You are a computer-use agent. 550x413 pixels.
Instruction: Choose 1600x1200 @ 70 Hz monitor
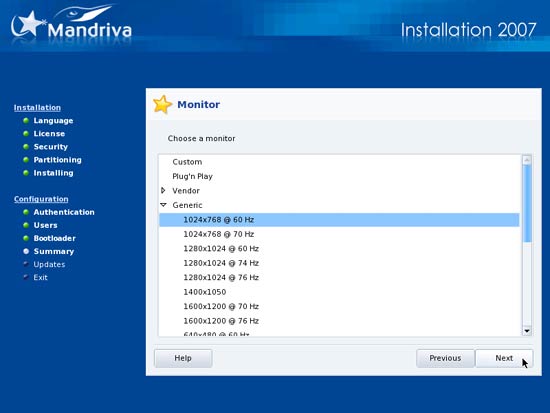pos(339,306)
